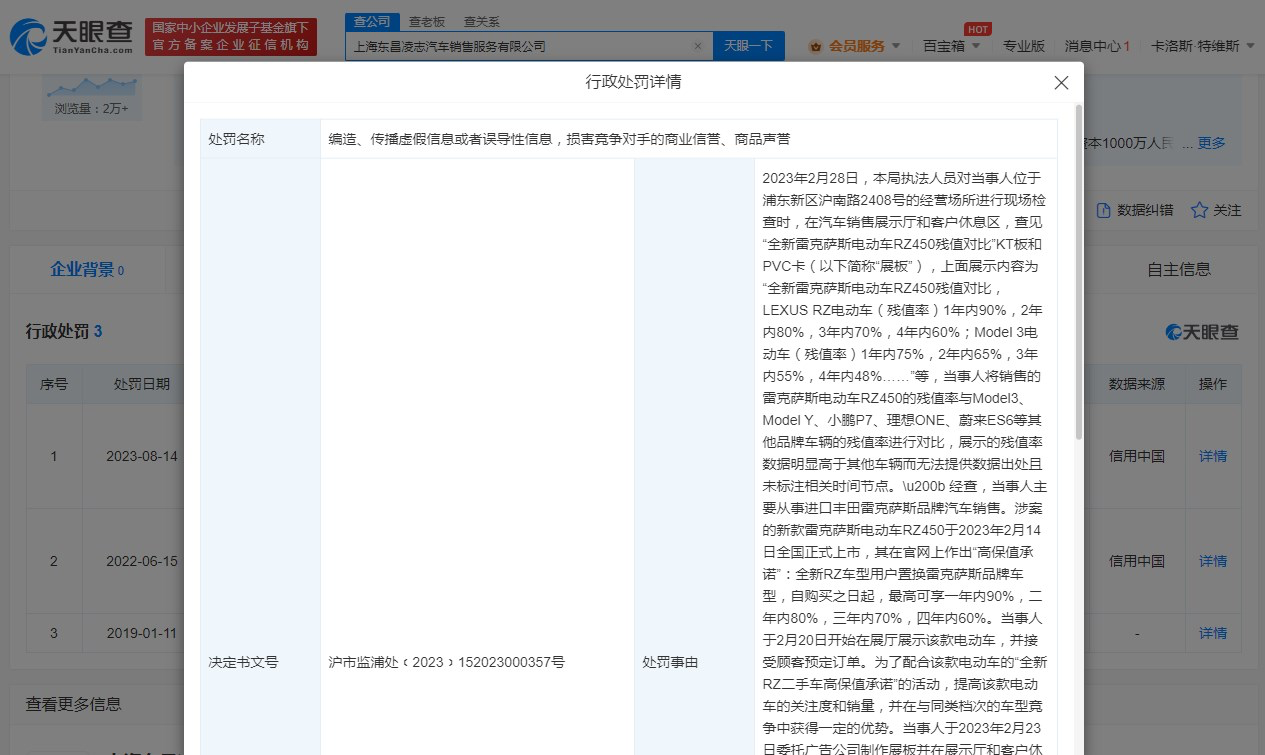
Task: Click the dialog's vertical scrollbar thumb
Action: 1078,270
